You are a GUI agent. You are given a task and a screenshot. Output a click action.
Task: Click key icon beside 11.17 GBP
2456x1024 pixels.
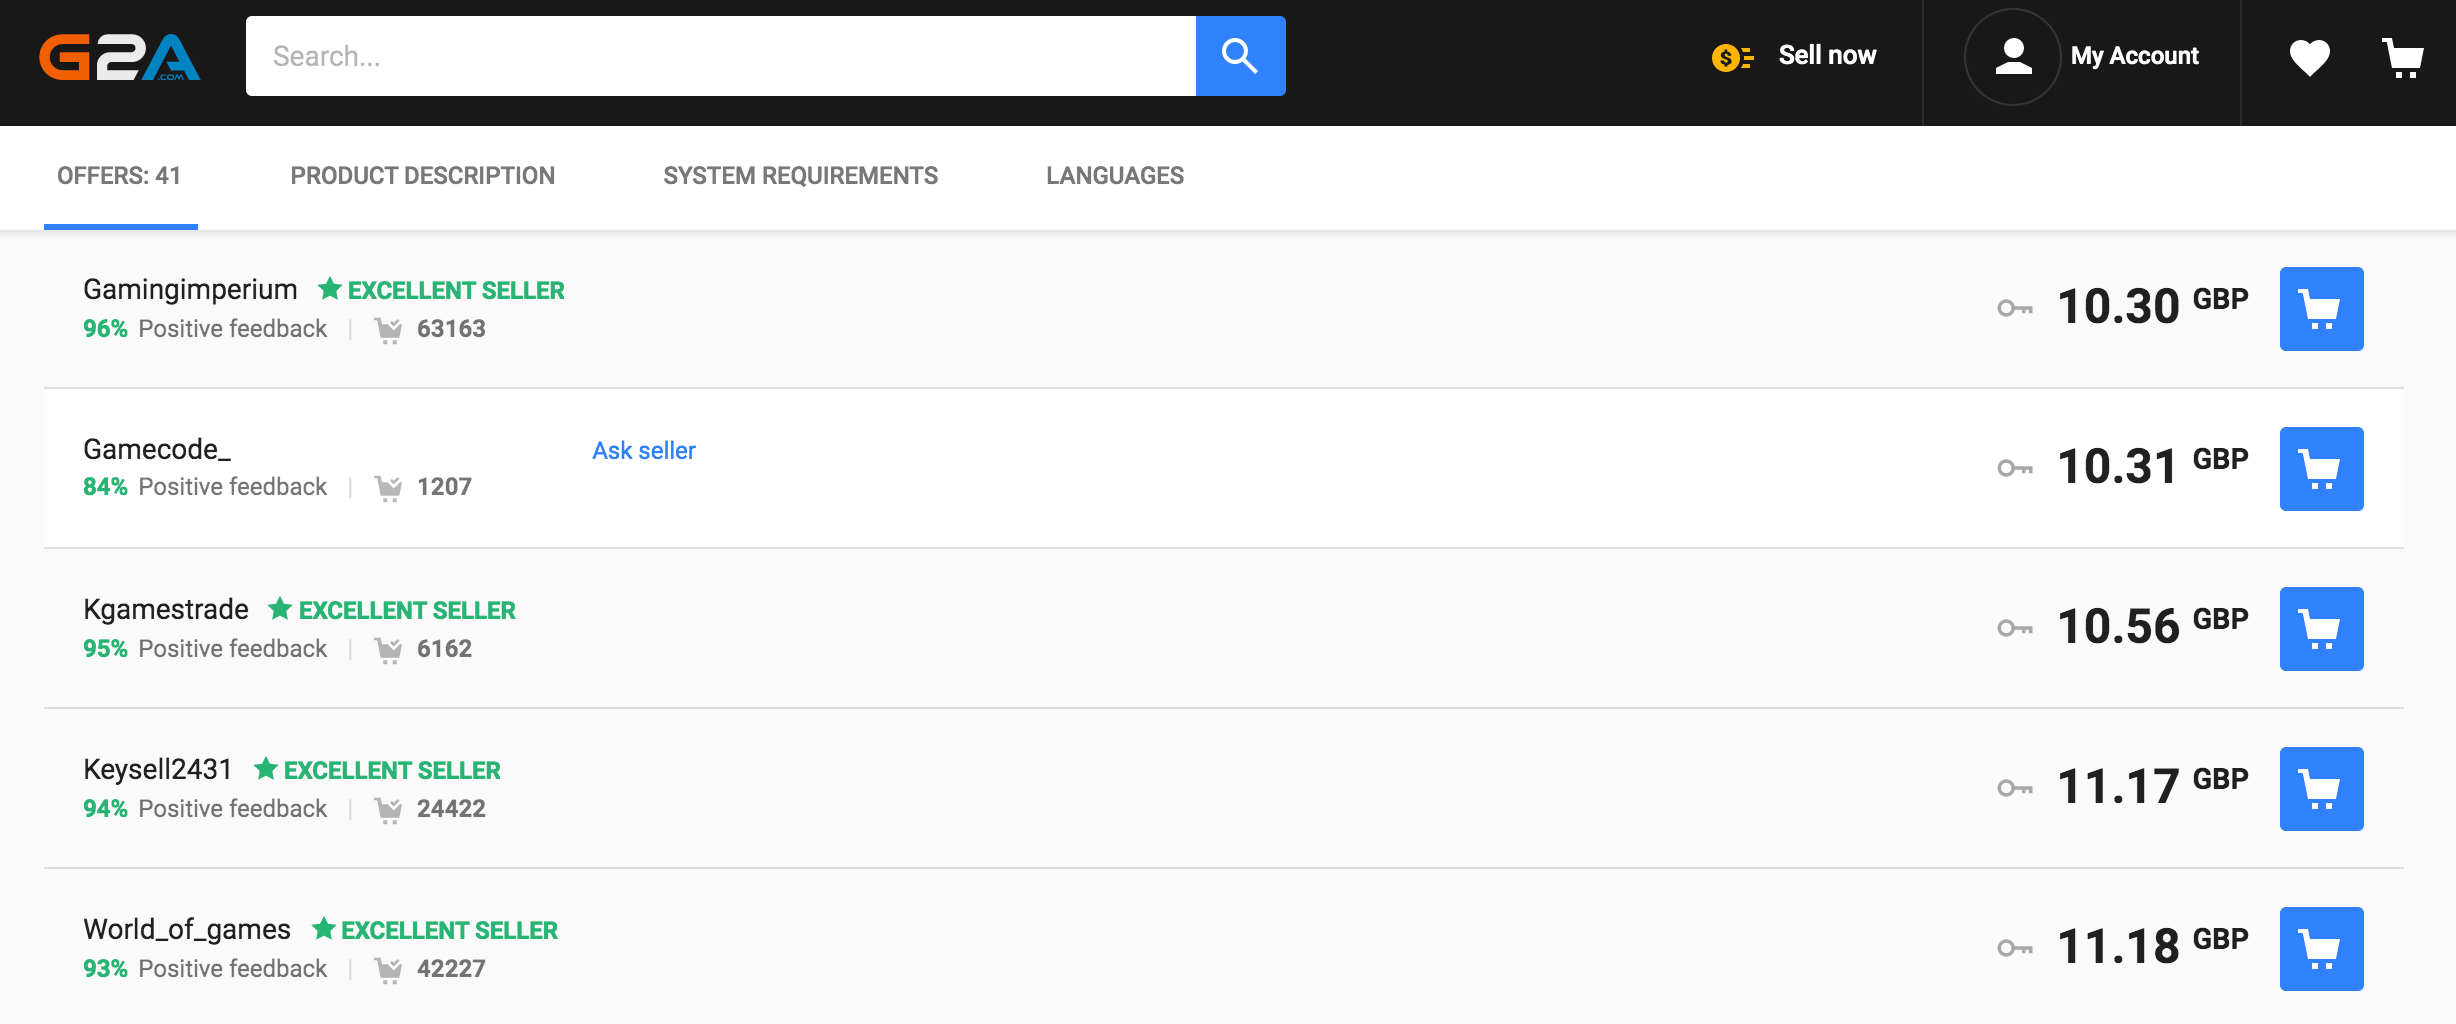2015,789
